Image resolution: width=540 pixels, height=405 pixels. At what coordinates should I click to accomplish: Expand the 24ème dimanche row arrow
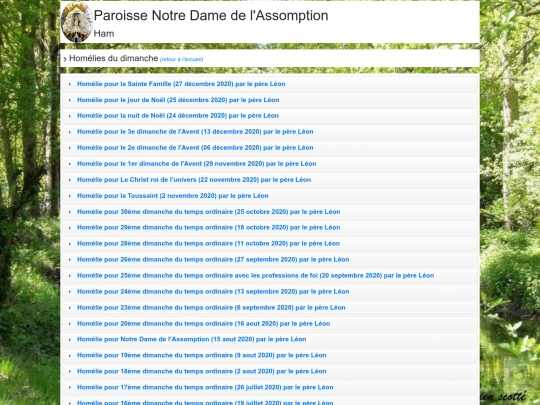point(70,292)
